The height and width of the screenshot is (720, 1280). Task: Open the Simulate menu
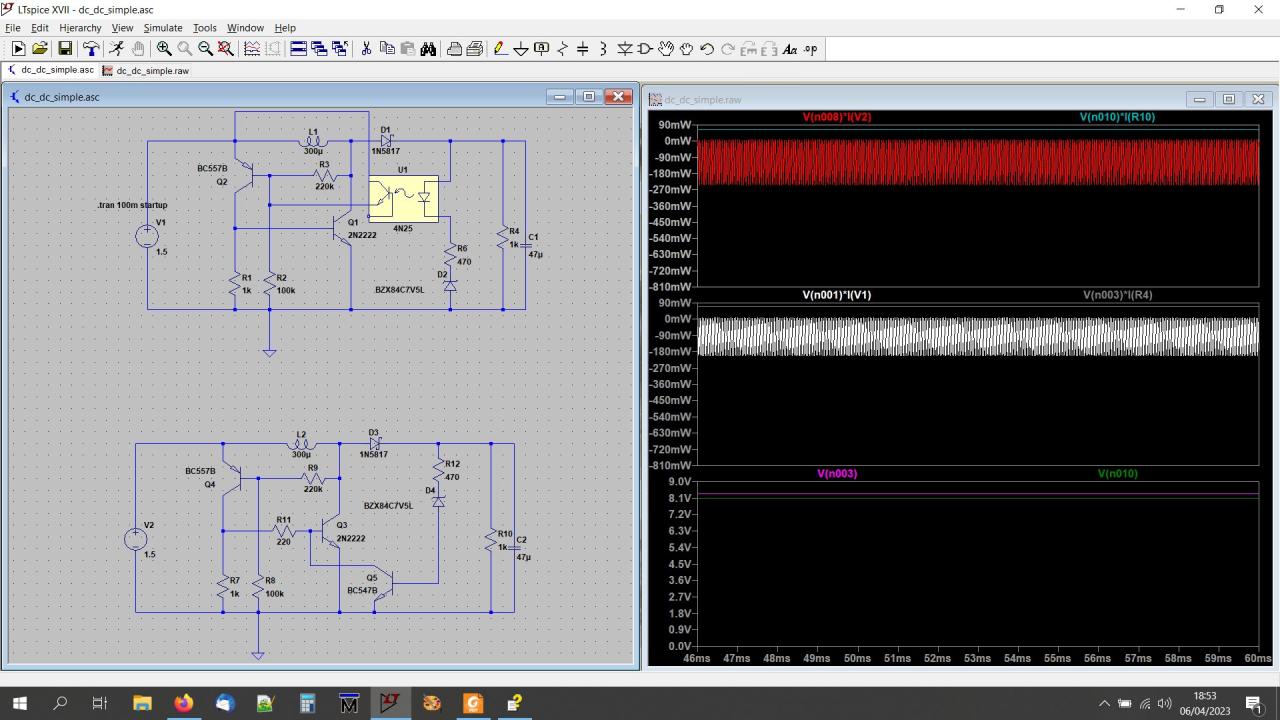click(162, 28)
